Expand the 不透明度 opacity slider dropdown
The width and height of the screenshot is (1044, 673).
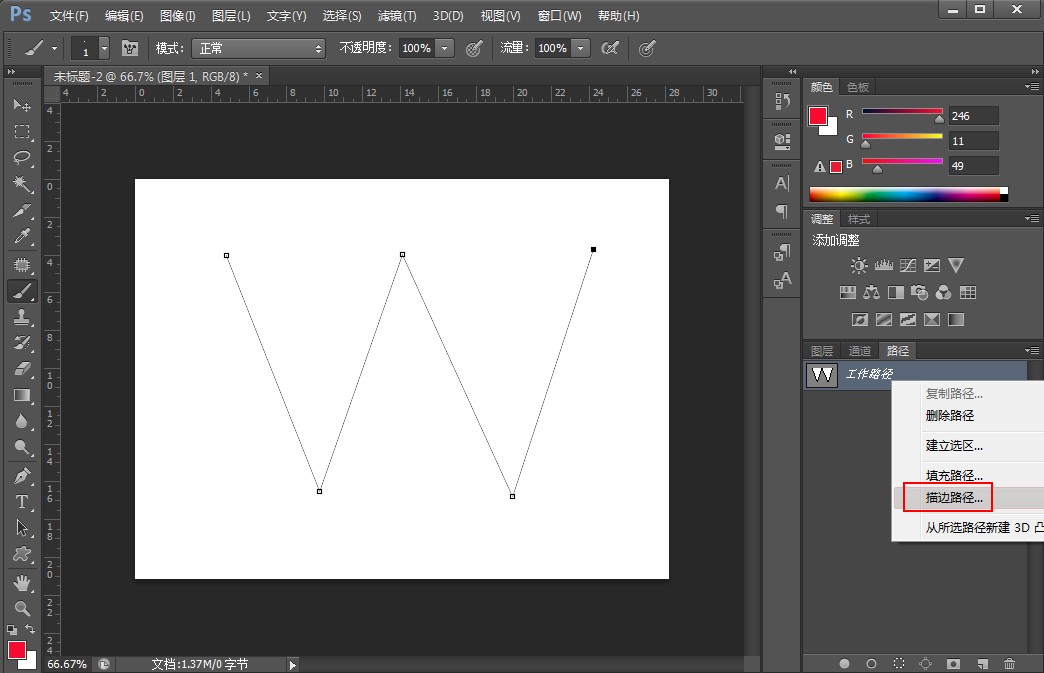pyautogui.click(x=445, y=48)
